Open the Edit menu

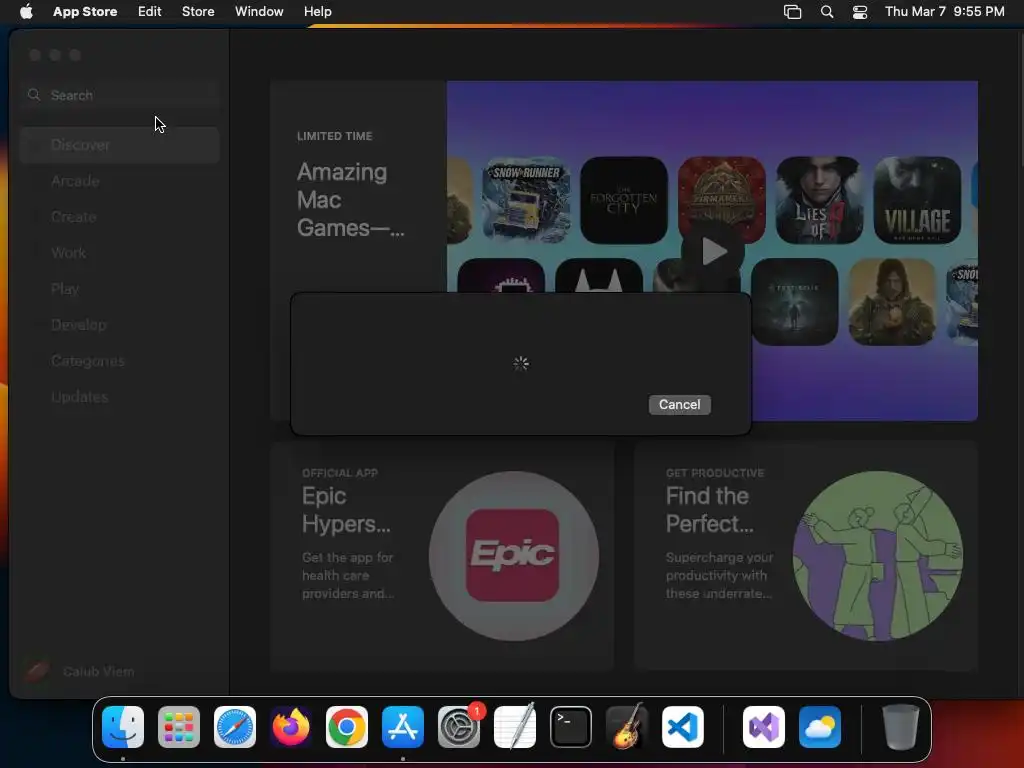(150, 11)
